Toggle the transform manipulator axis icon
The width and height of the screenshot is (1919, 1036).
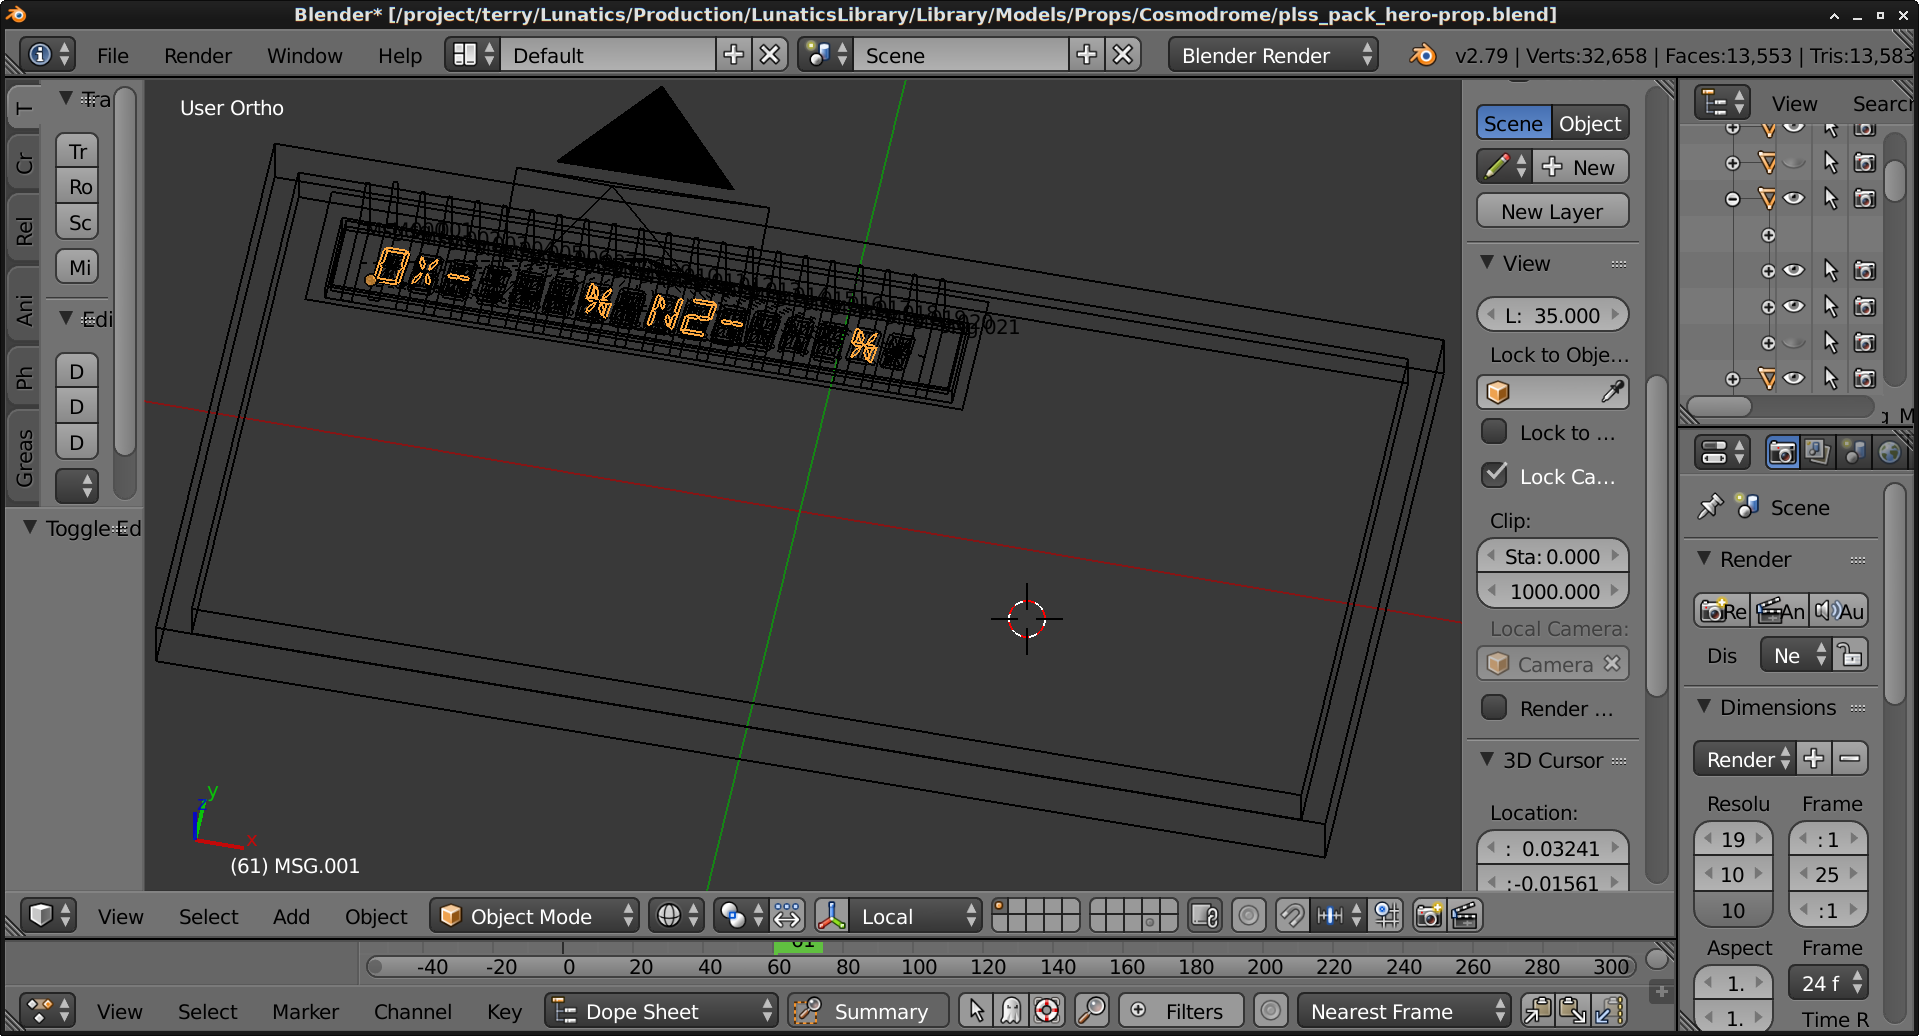[x=831, y=916]
